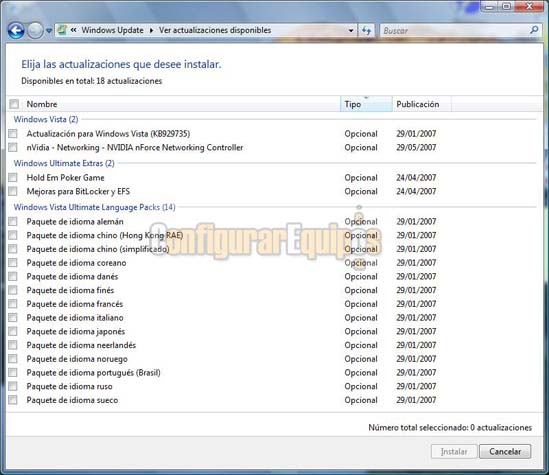The width and height of the screenshot is (549, 475).
Task: Check the 'Paquete de idioma alemán' checkbox
Action: click(13, 221)
